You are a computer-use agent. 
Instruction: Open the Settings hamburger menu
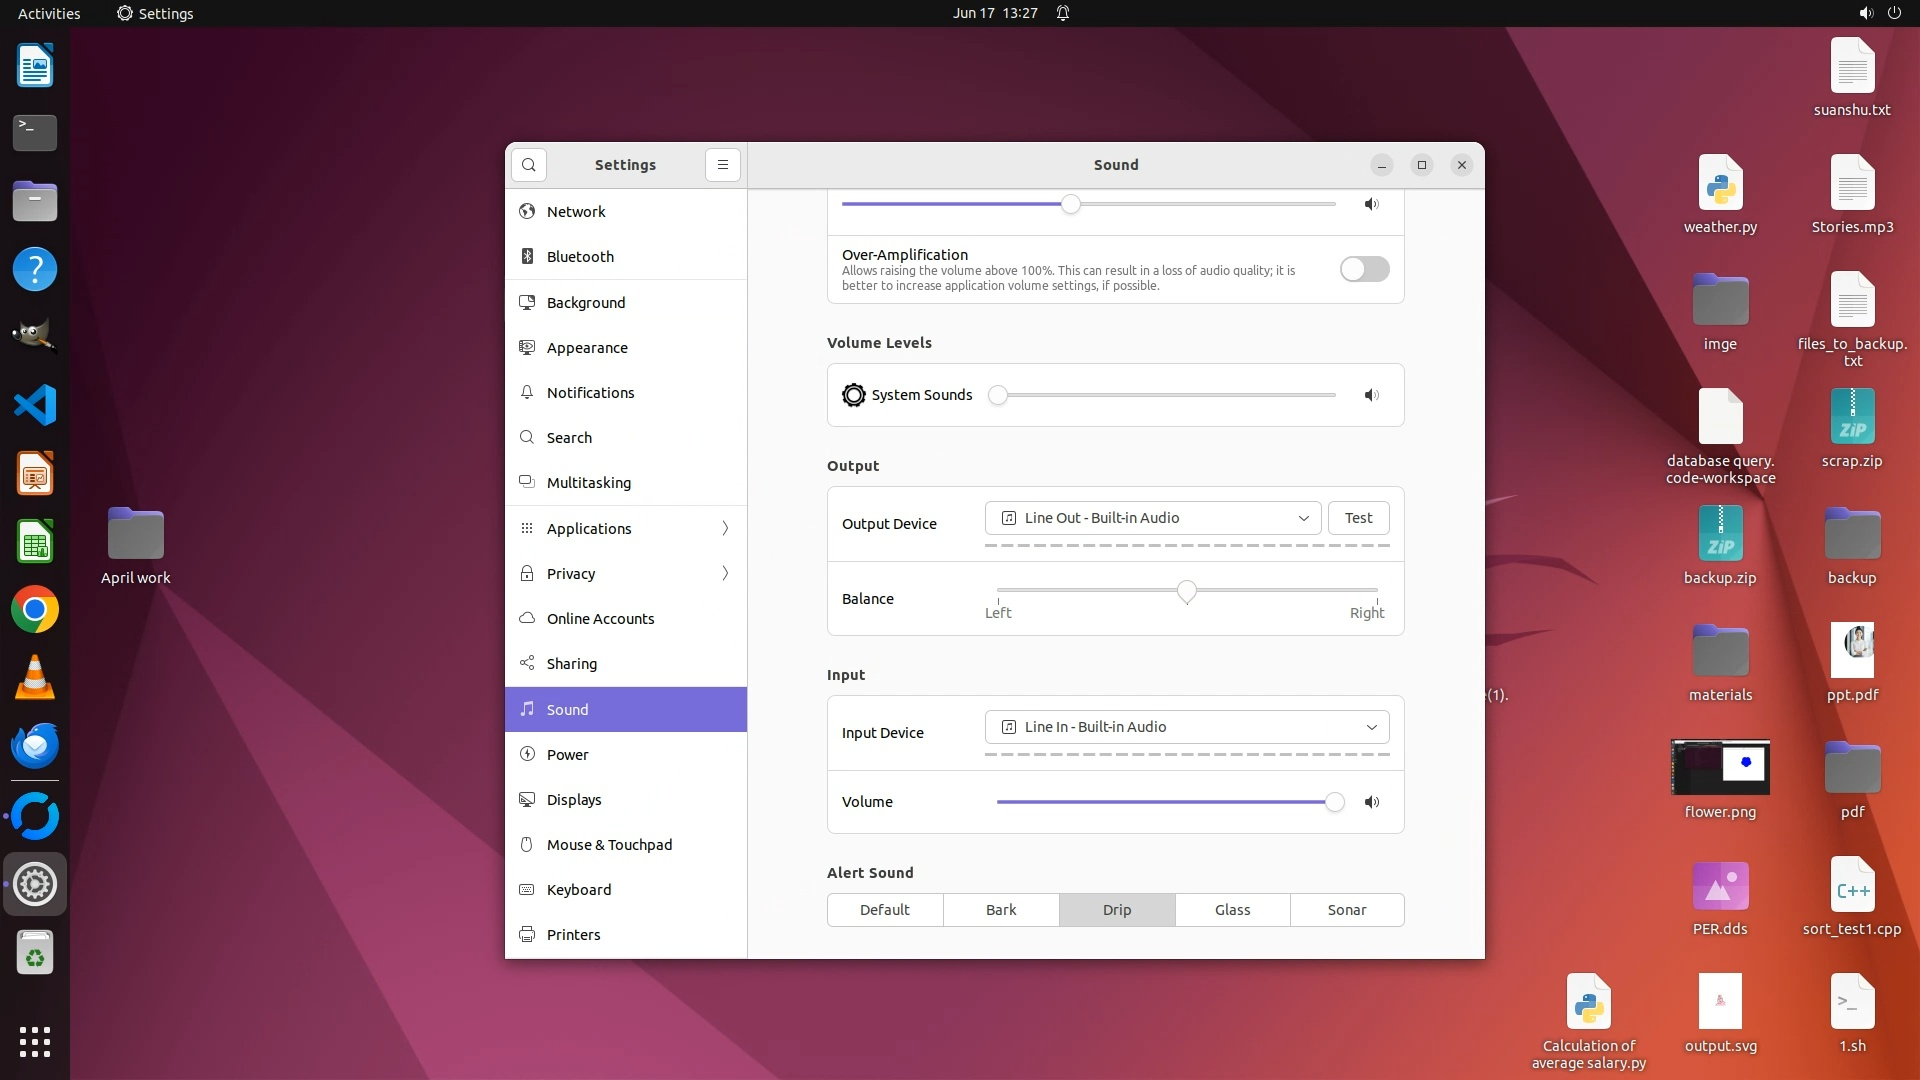click(x=722, y=165)
